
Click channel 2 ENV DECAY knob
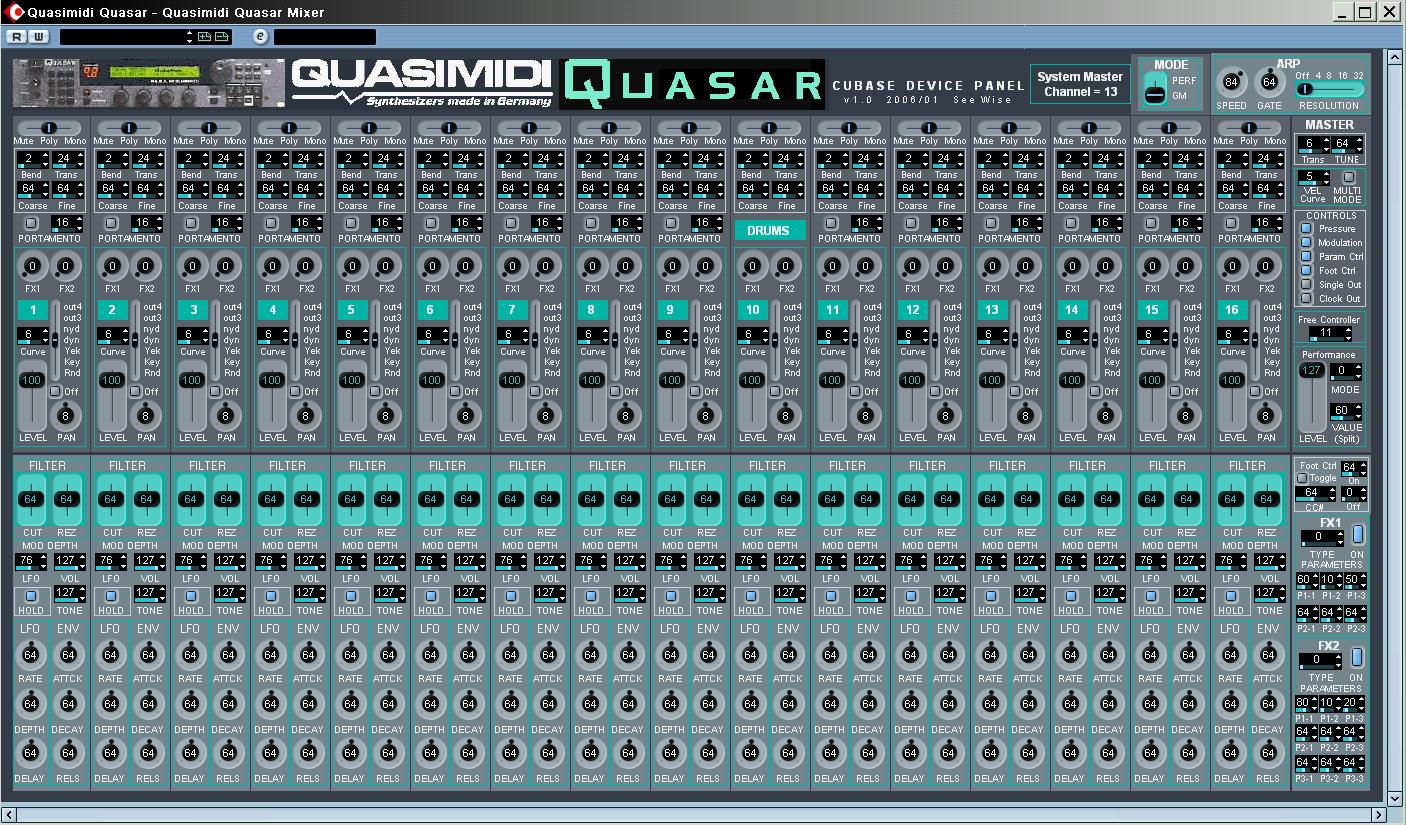[148, 704]
